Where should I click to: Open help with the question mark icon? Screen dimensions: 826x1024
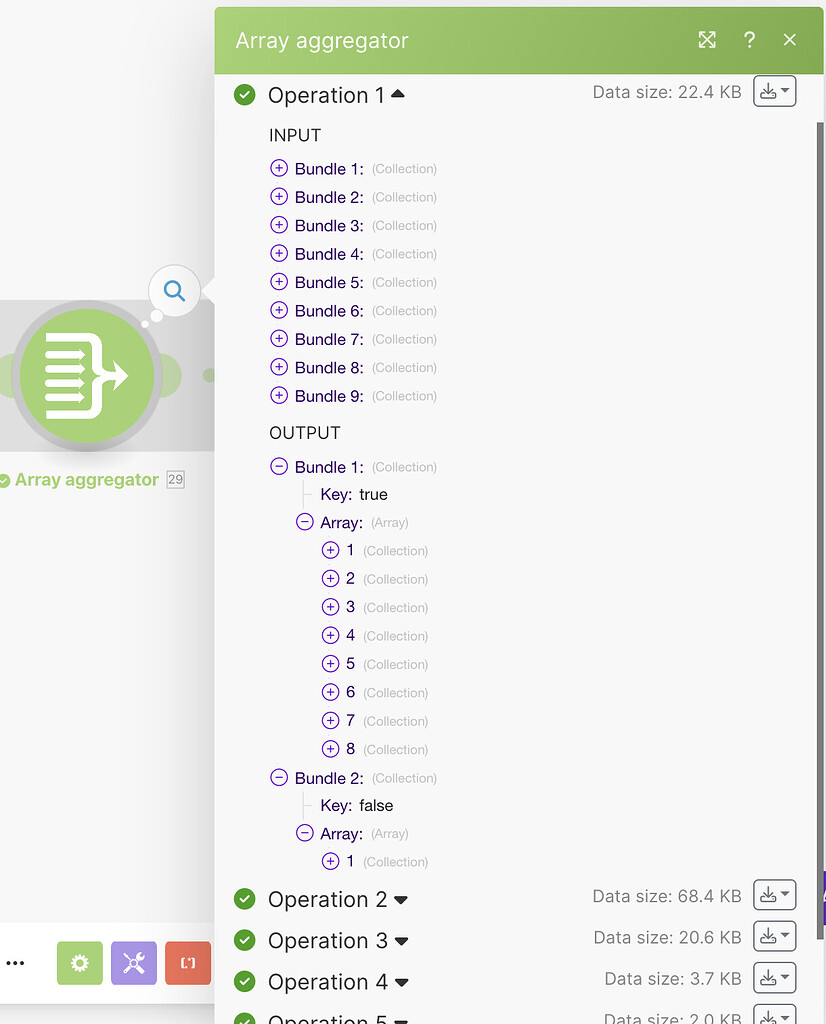click(x=750, y=40)
